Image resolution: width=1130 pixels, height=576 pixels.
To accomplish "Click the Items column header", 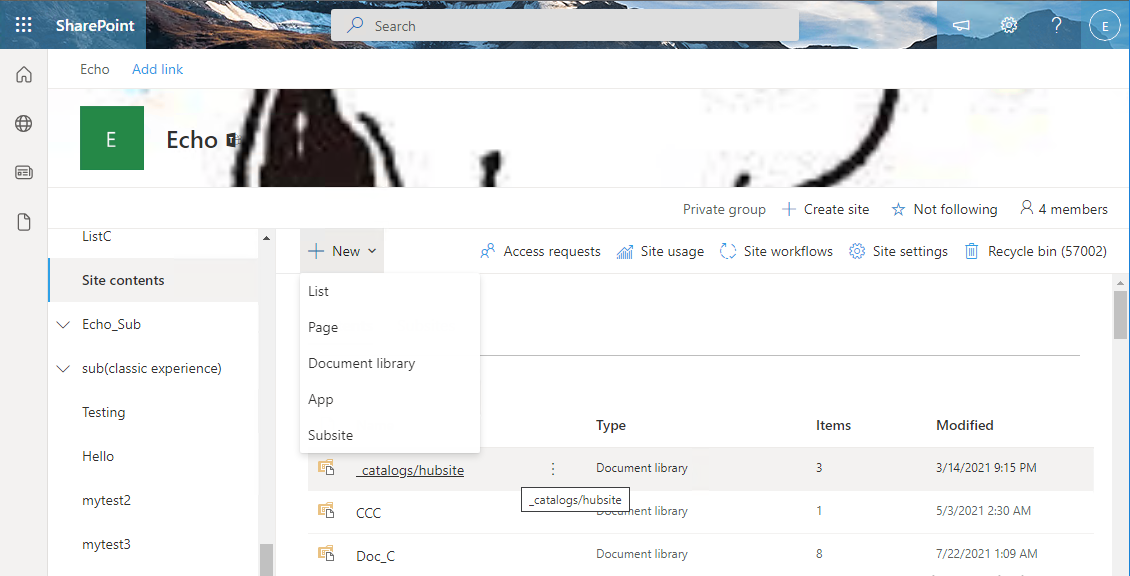I will coord(833,425).
